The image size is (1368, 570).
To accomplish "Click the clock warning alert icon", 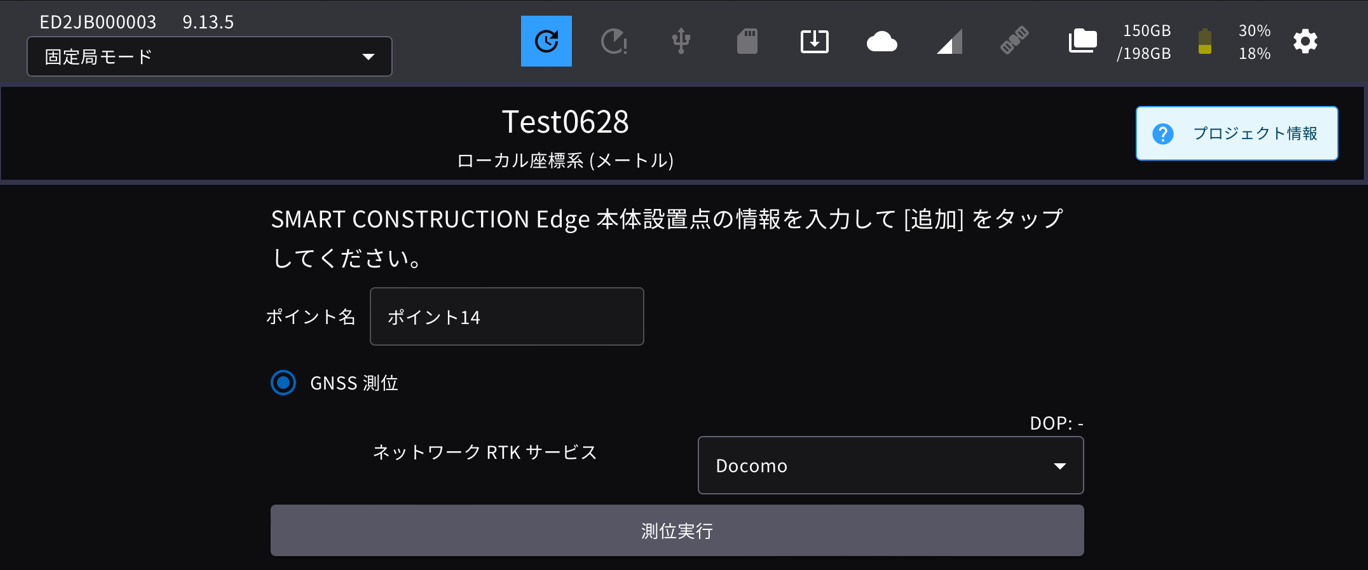I will pos(613,41).
